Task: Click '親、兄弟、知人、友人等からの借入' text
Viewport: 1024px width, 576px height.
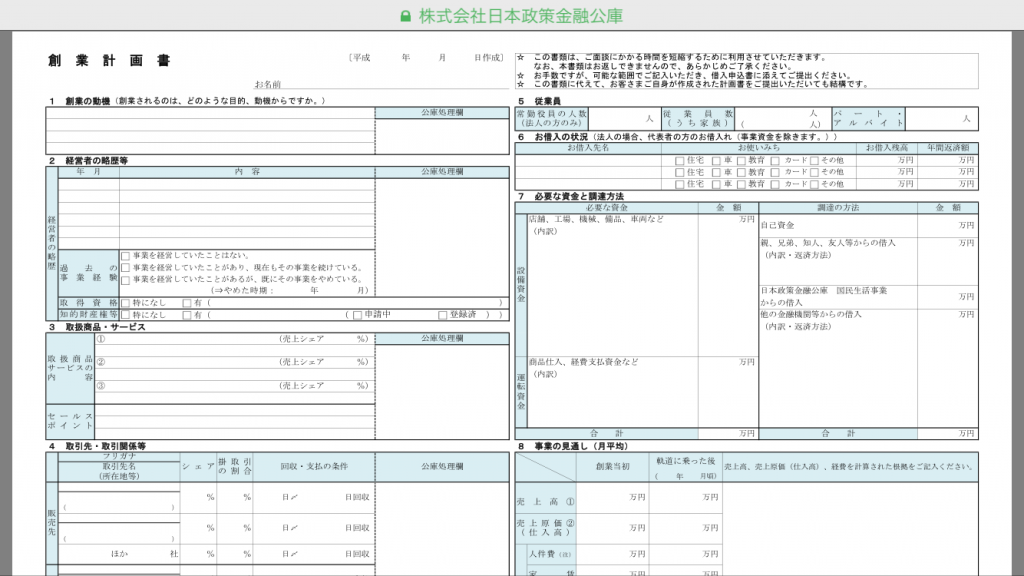Action: click(828, 243)
